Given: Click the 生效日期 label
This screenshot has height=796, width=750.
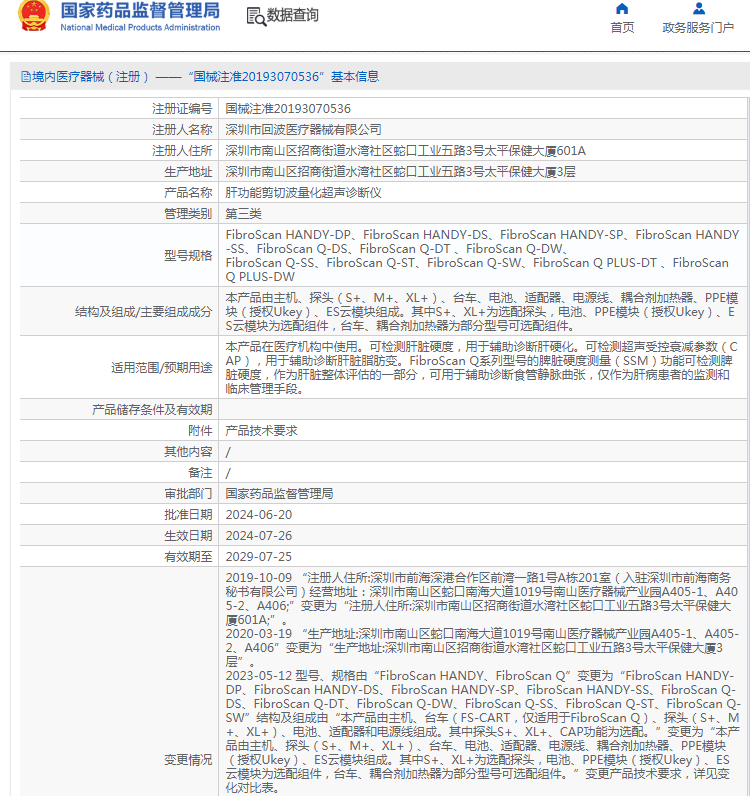Looking at the screenshot, I should coord(188,536).
